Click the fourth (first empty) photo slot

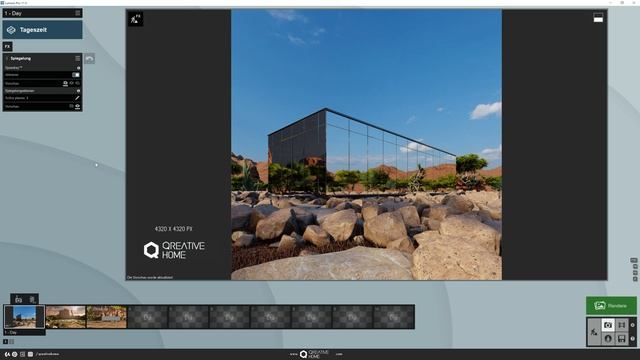pos(148,317)
